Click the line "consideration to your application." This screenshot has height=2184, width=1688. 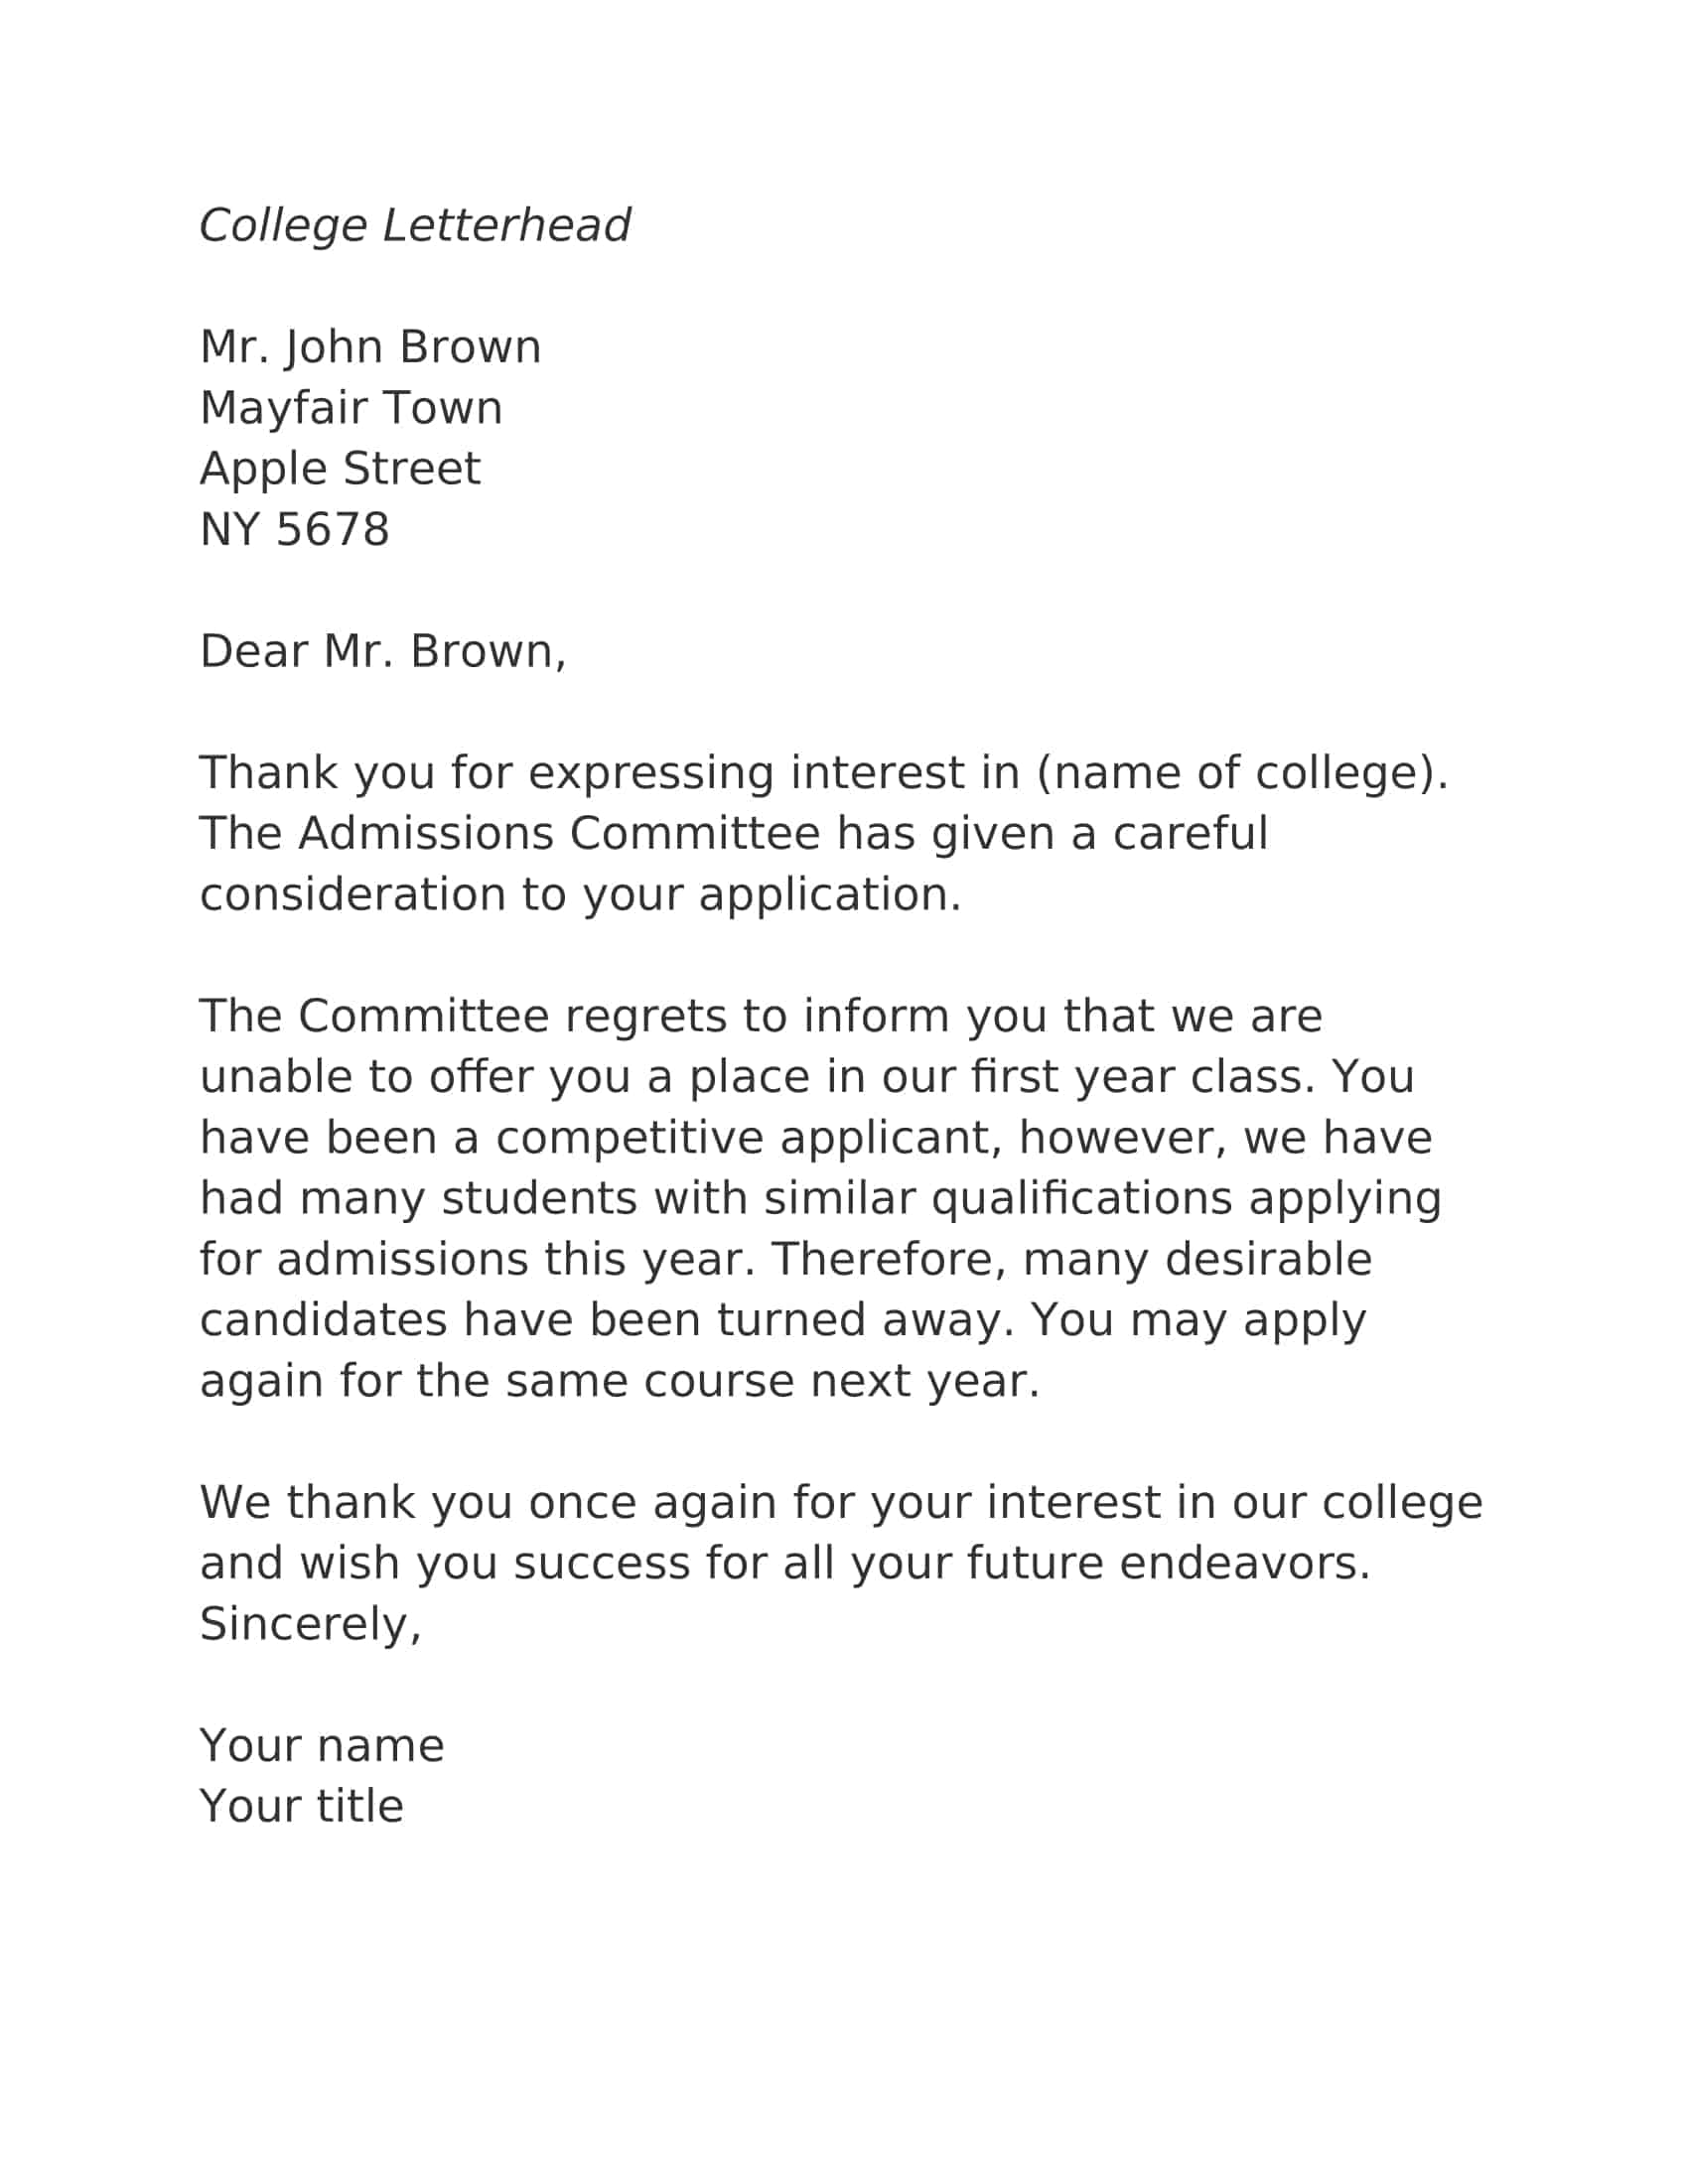pyautogui.click(x=580, y=894)
